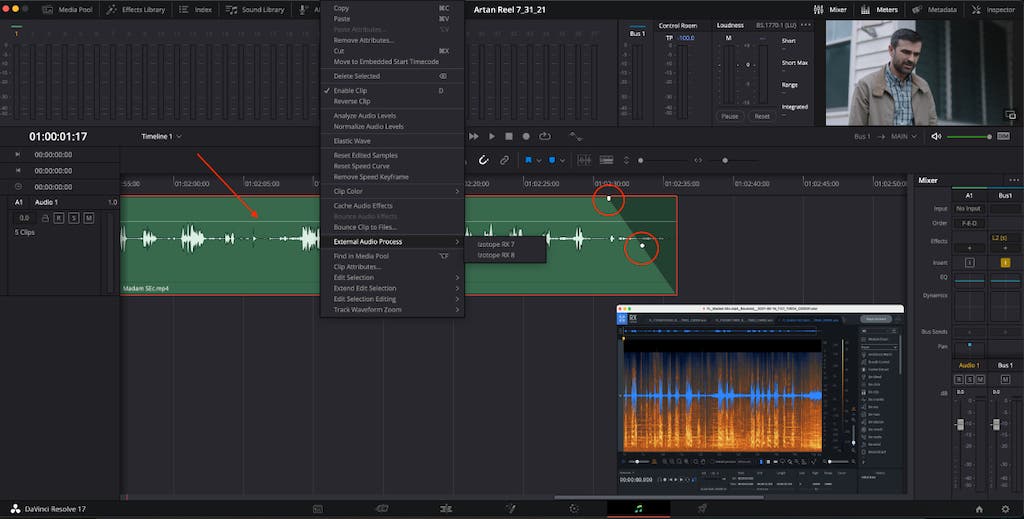
Task: Mute Bus 1 in the Mixer
Action: 1005,379
